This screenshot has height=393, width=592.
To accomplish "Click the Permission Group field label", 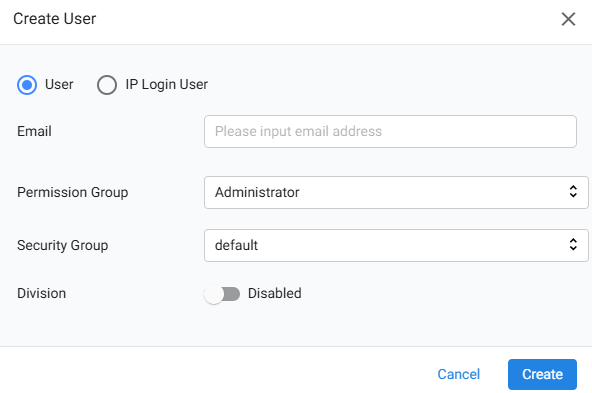I will [72, 193].
